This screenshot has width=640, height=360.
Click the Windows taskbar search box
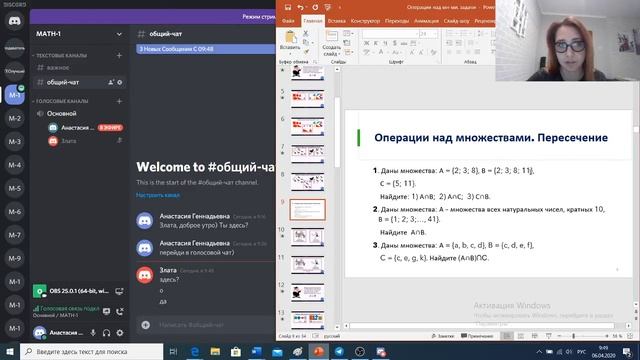click(x=91, y=351)
